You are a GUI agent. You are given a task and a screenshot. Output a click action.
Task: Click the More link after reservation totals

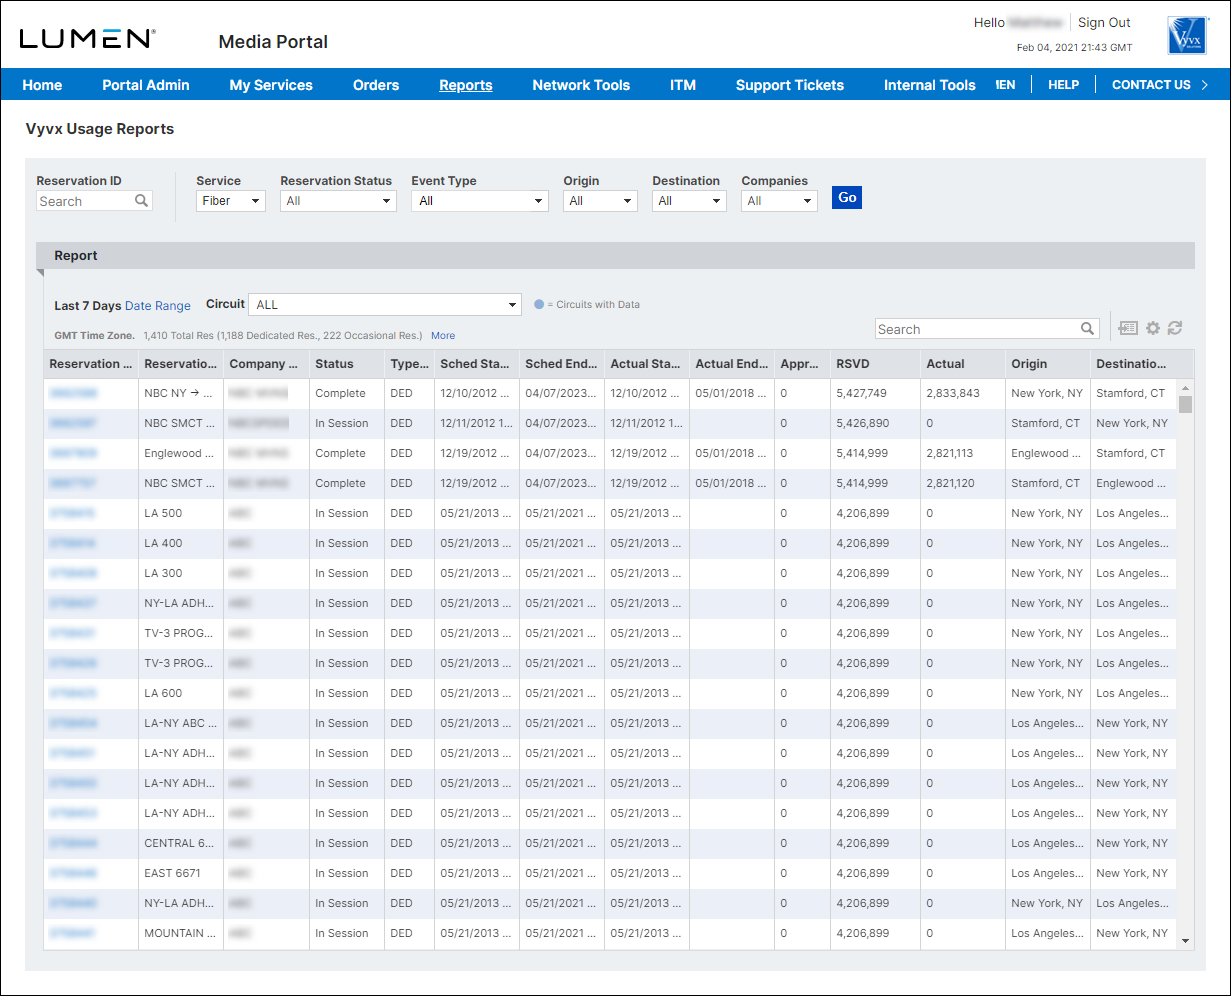click(443, 336)
